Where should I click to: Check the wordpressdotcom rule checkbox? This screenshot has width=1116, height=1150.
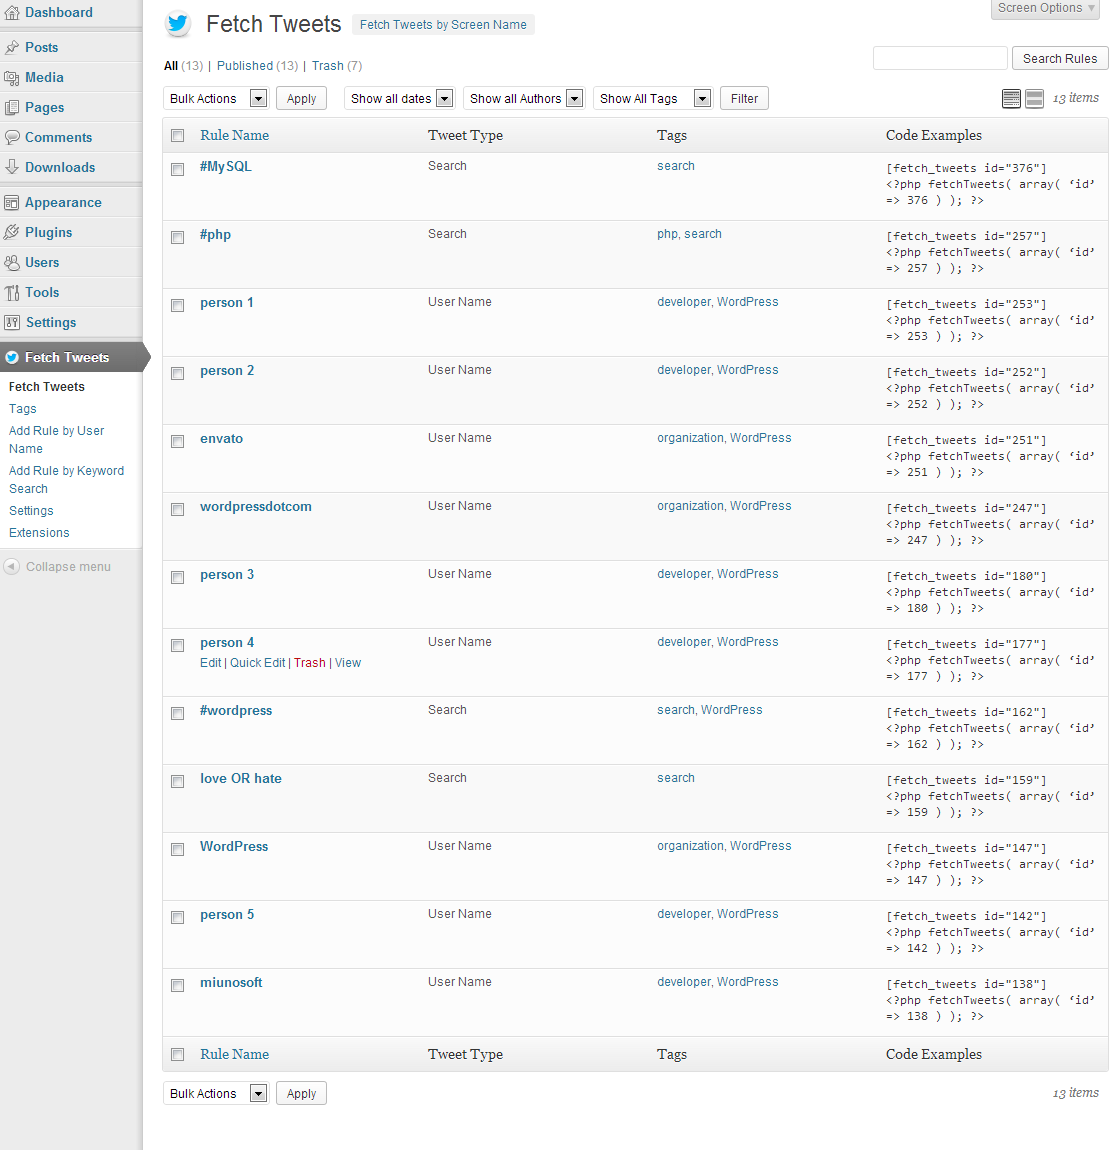click(177, 510)
